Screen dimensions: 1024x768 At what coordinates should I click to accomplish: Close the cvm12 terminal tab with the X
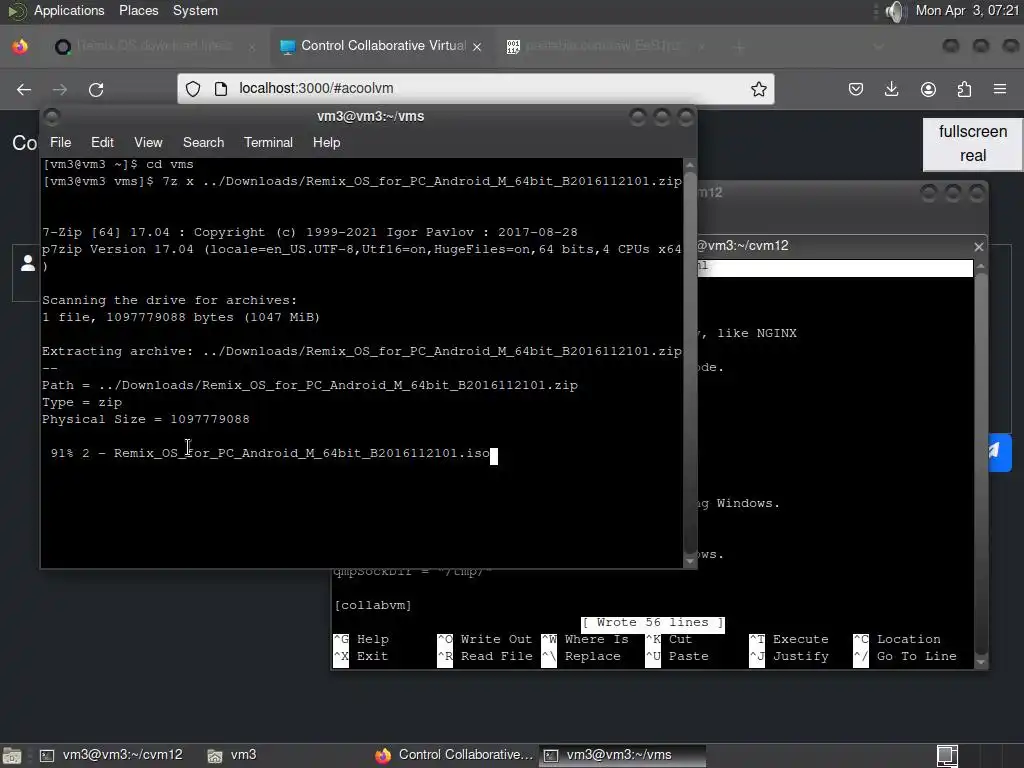click(x=978, y=247)
